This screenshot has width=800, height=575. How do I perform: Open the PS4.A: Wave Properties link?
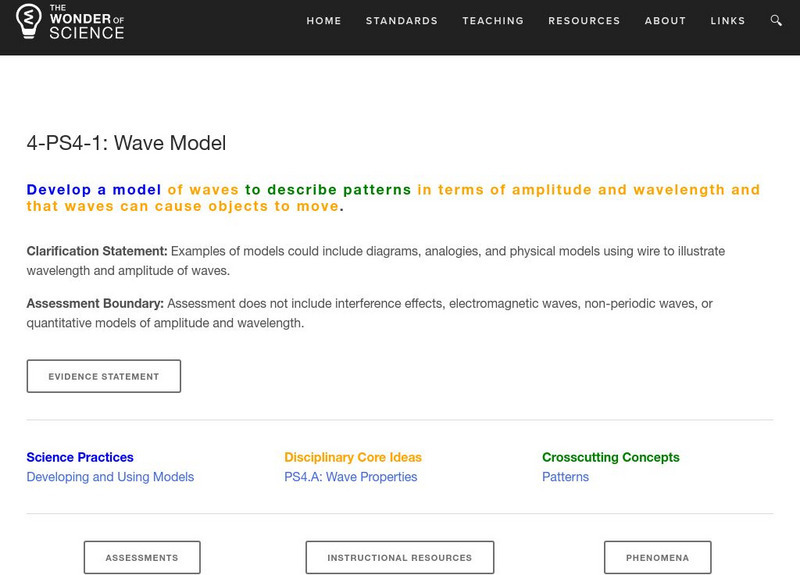pos(350,477)
